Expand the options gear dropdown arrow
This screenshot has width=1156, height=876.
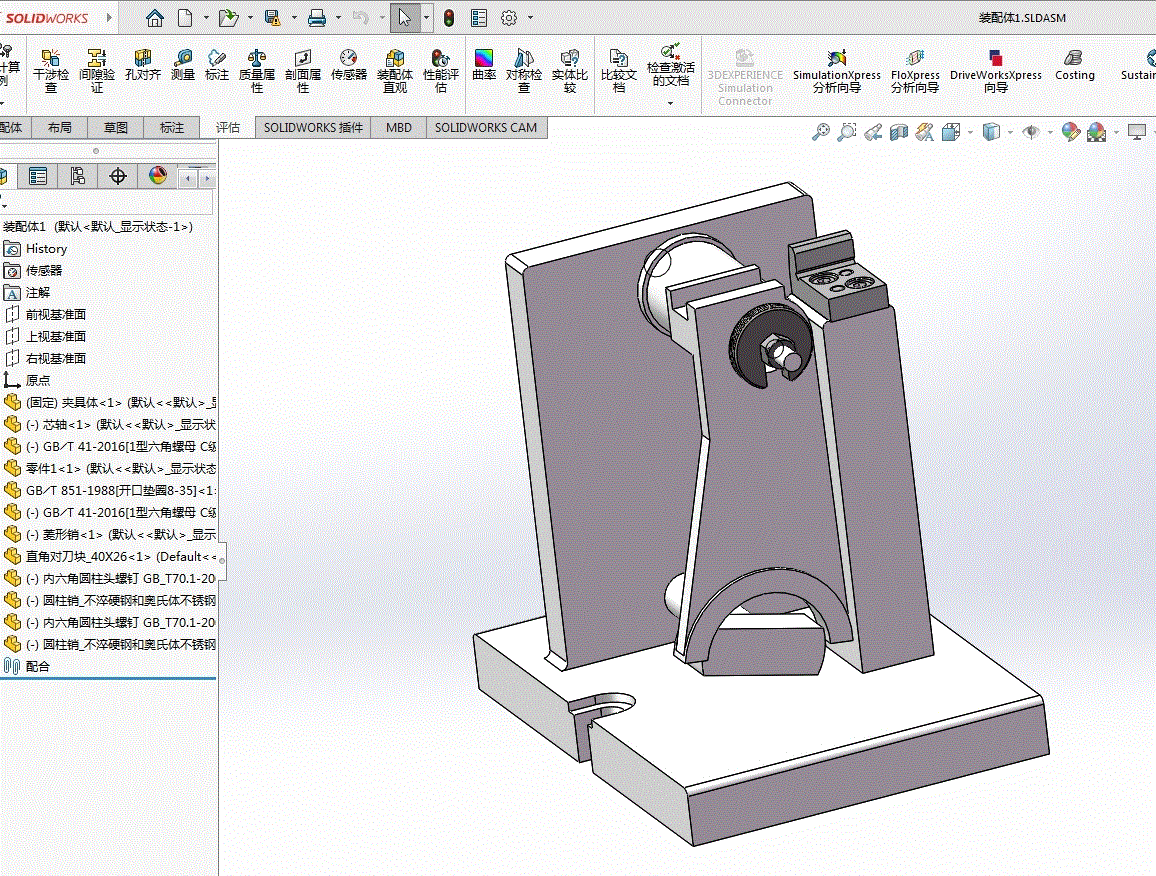530,18
